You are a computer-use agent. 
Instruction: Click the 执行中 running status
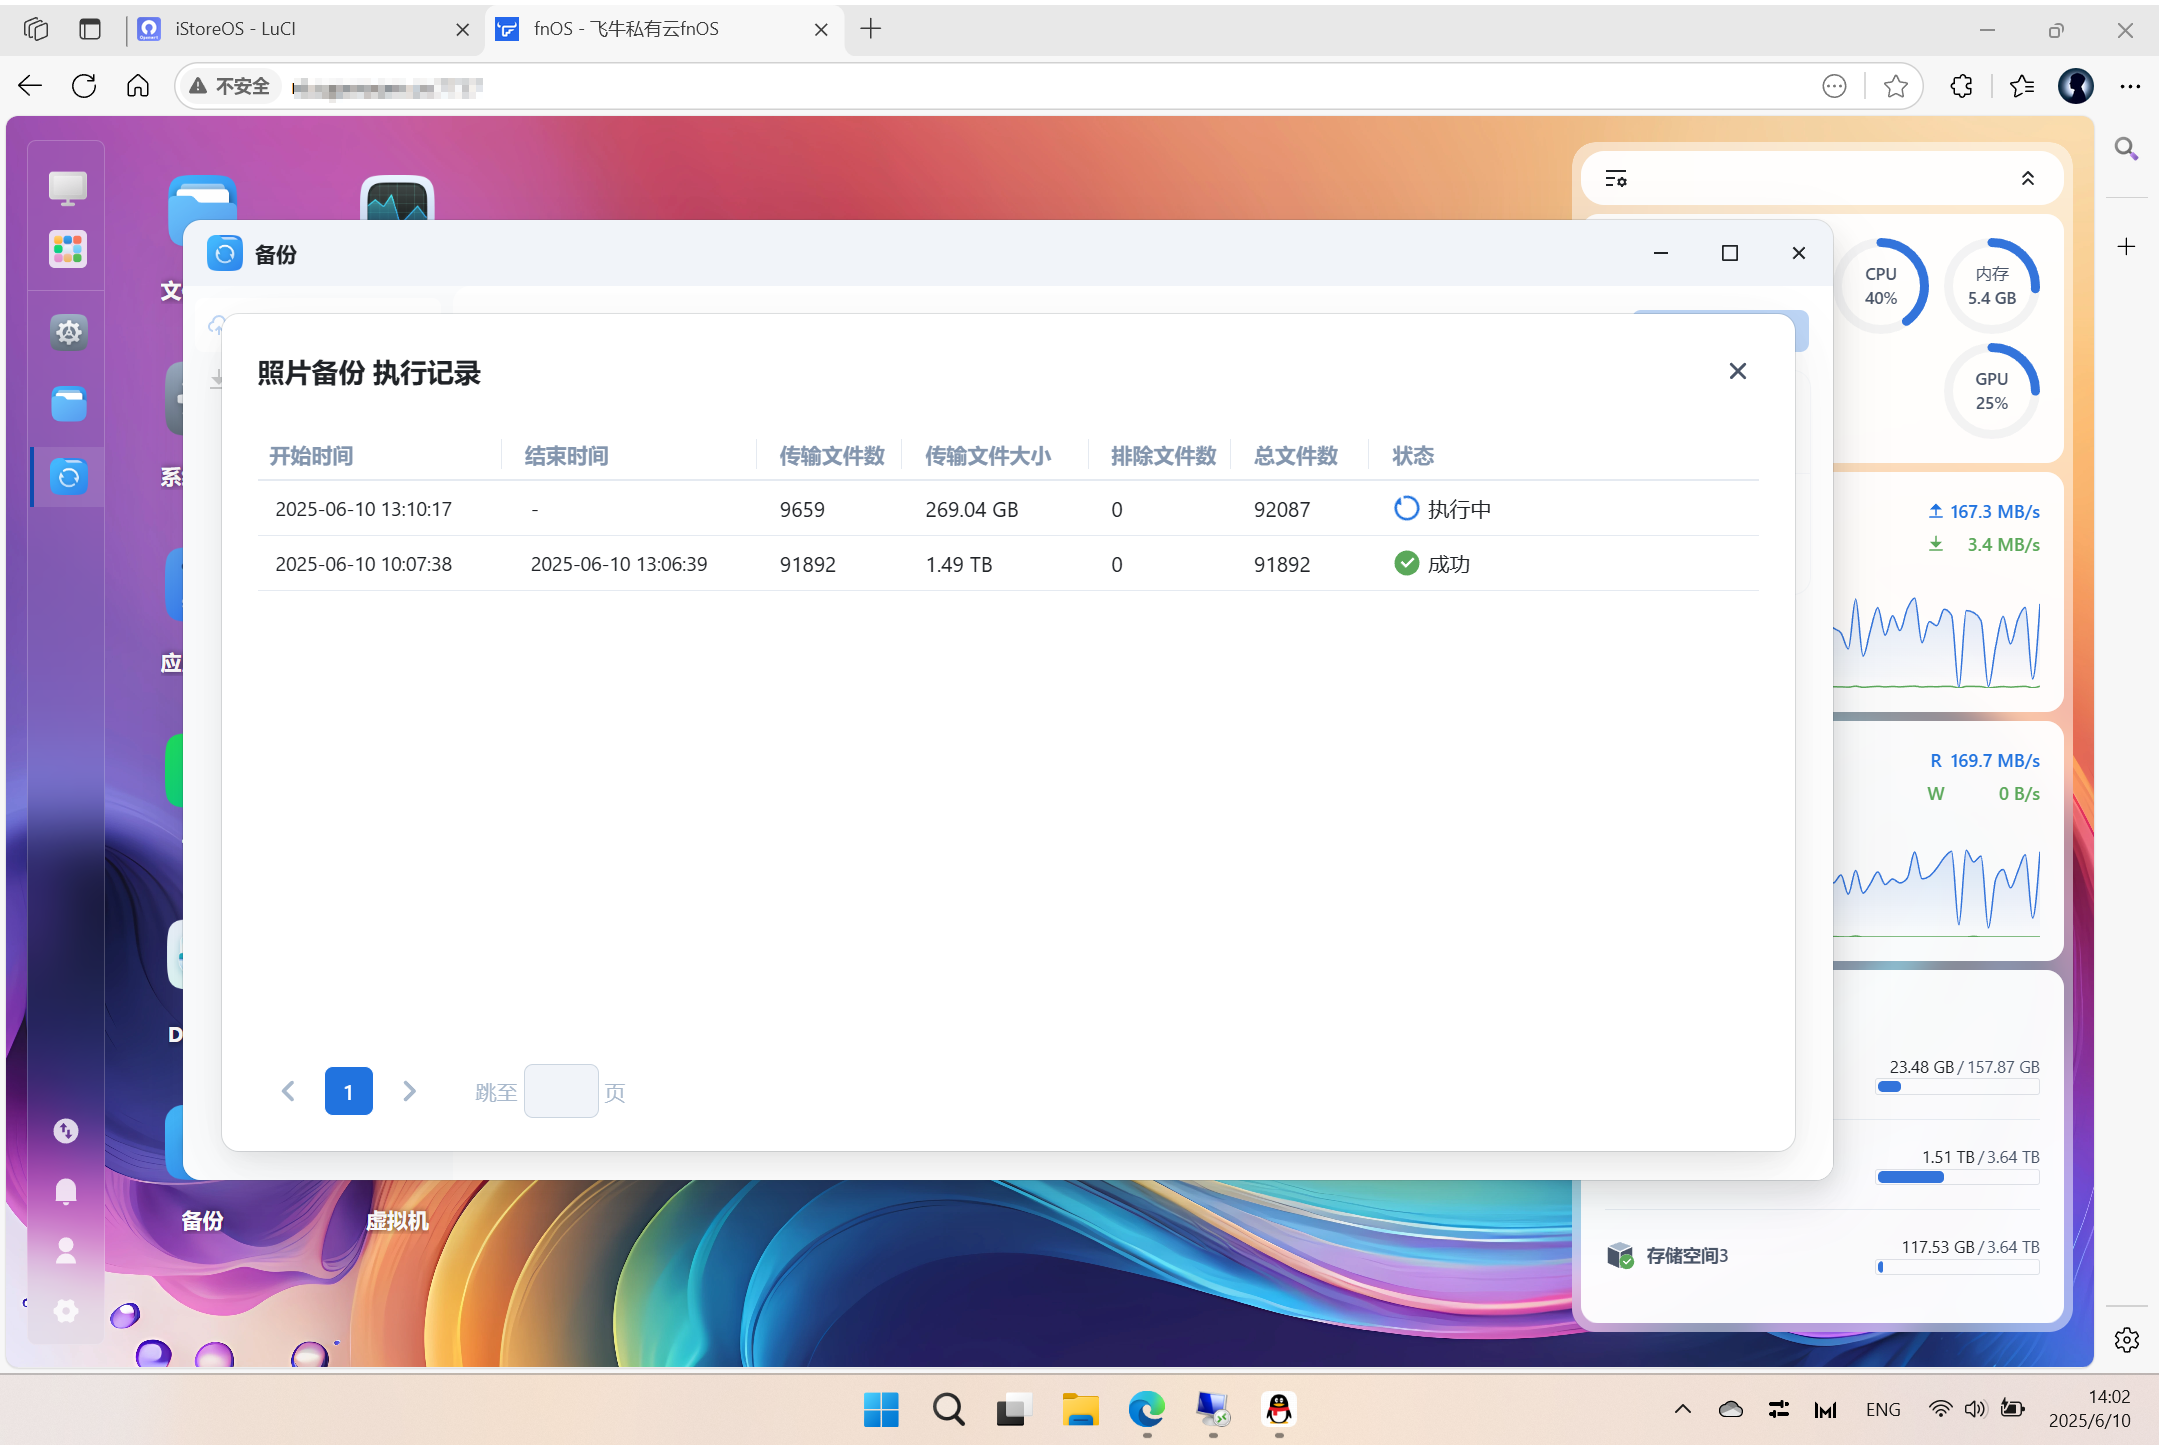[x=1442, y=509]
